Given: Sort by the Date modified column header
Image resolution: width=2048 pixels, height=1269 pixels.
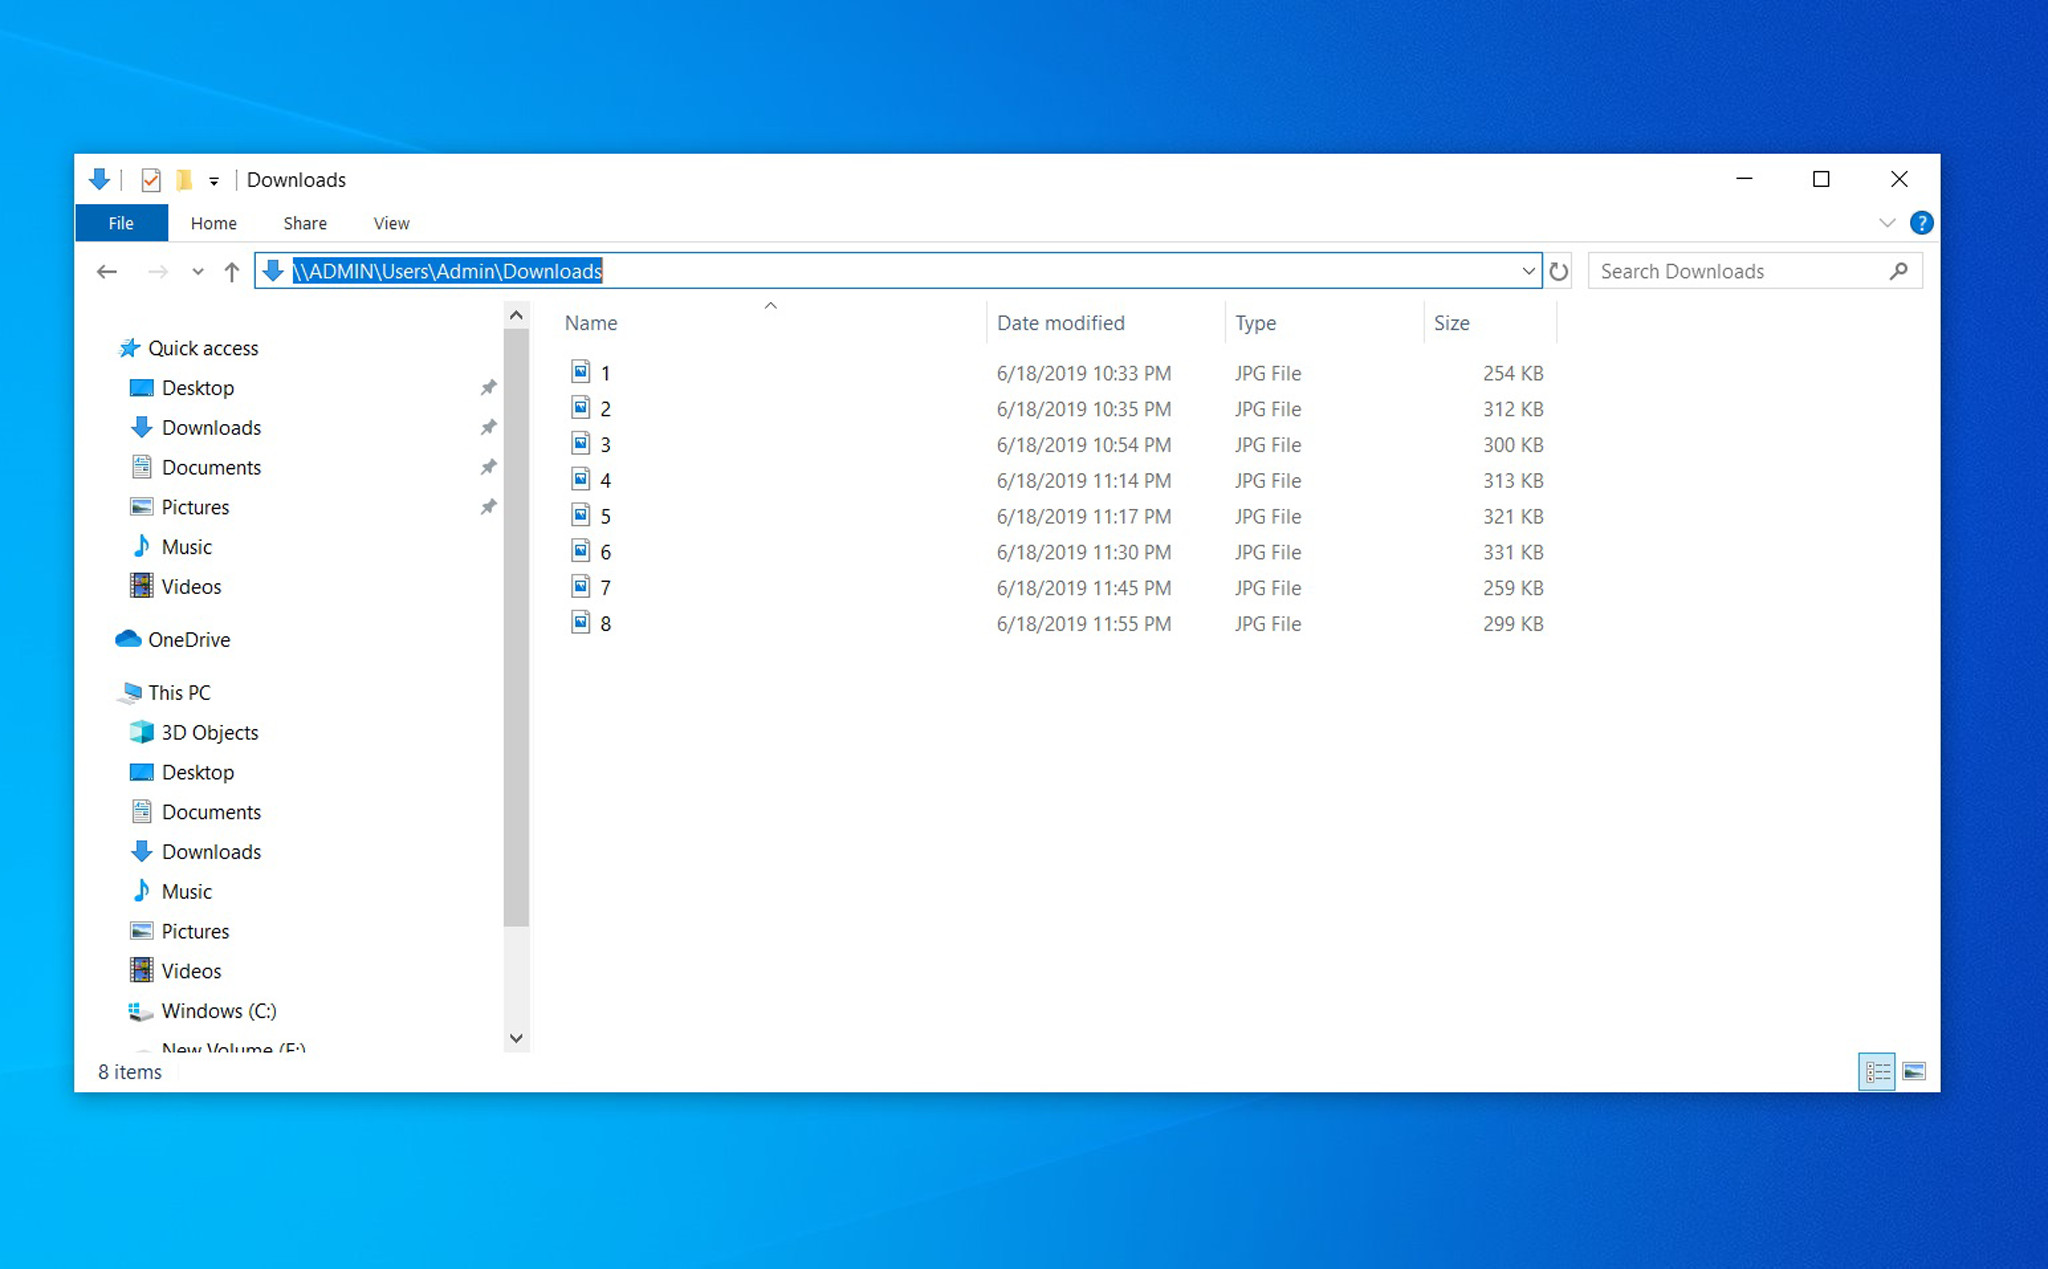Looking at the screenshot, I should pyautogui.click(x=1061, y=323).
